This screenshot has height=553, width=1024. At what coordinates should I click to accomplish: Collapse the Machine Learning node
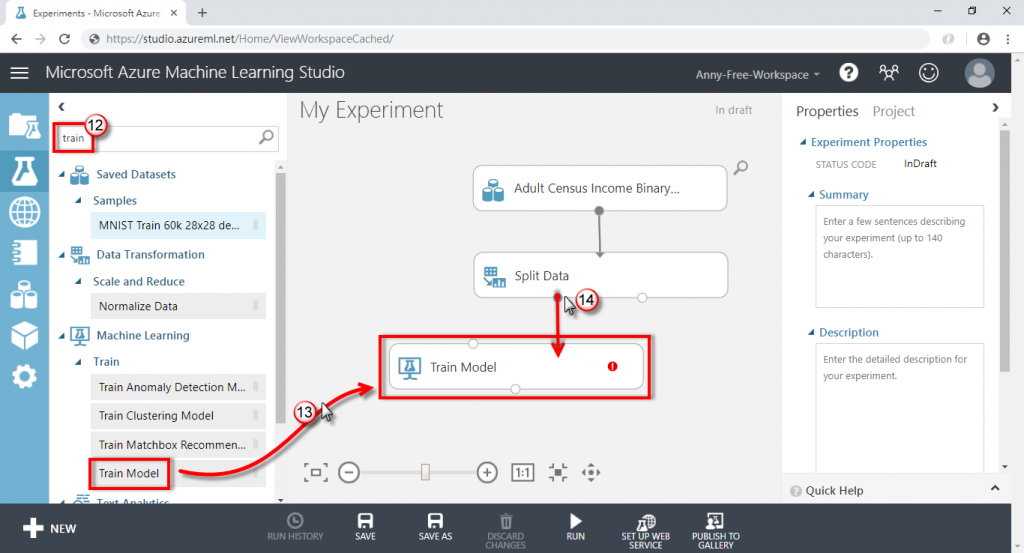(62, 336)
